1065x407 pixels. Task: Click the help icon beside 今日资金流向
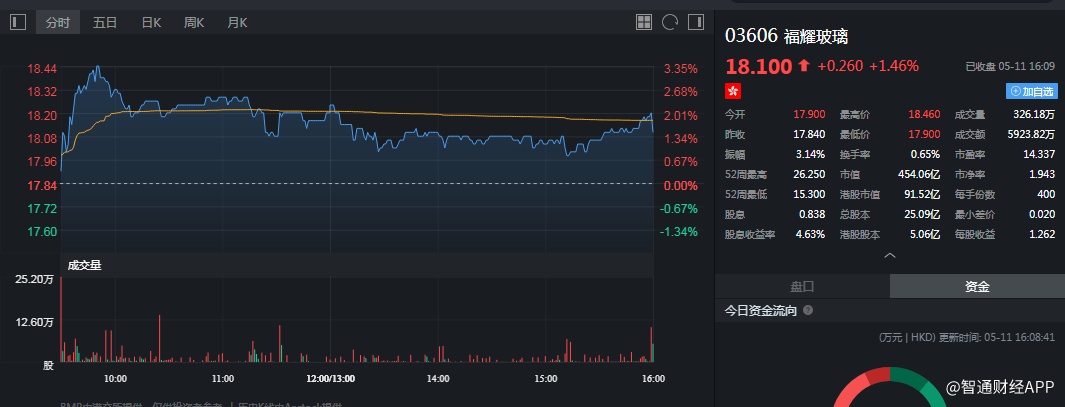coord(807,311)
